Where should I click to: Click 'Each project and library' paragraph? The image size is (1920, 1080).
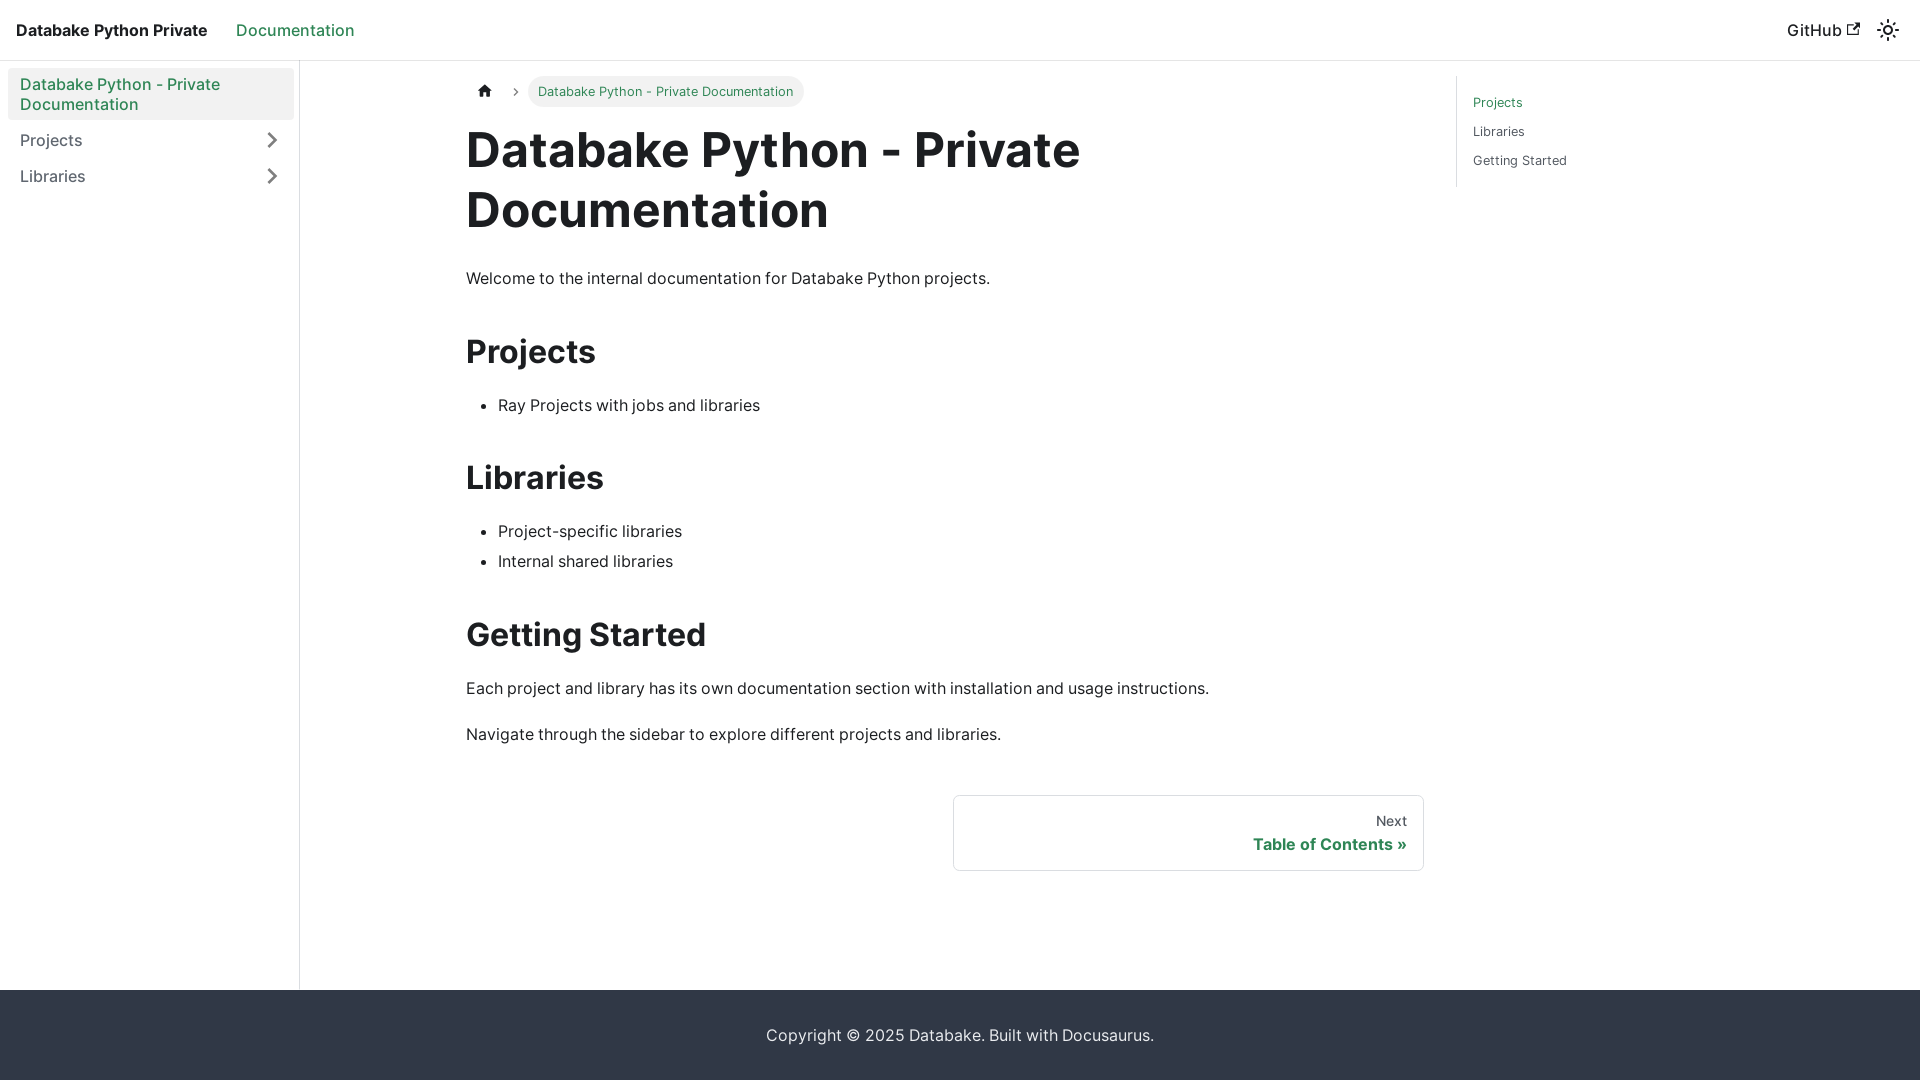[837, 688]
